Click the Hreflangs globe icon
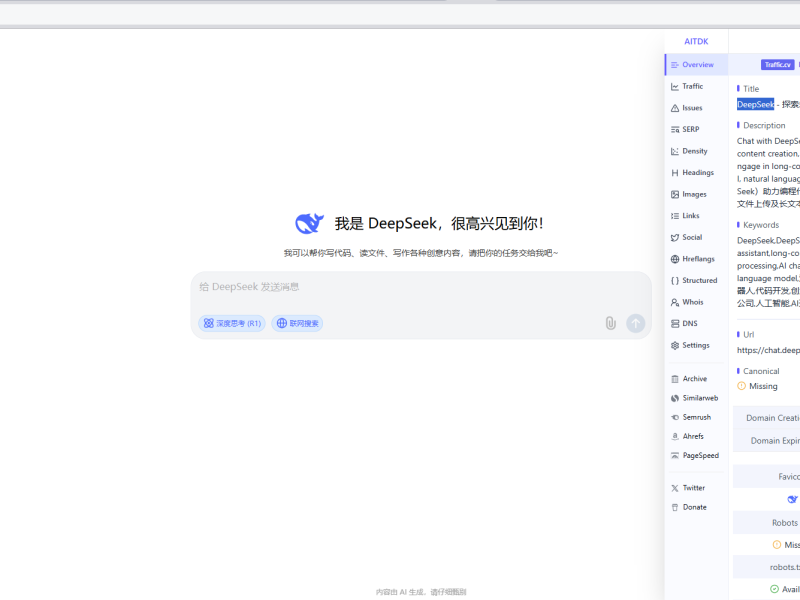800x600 pixels. [x=675, y=259]
